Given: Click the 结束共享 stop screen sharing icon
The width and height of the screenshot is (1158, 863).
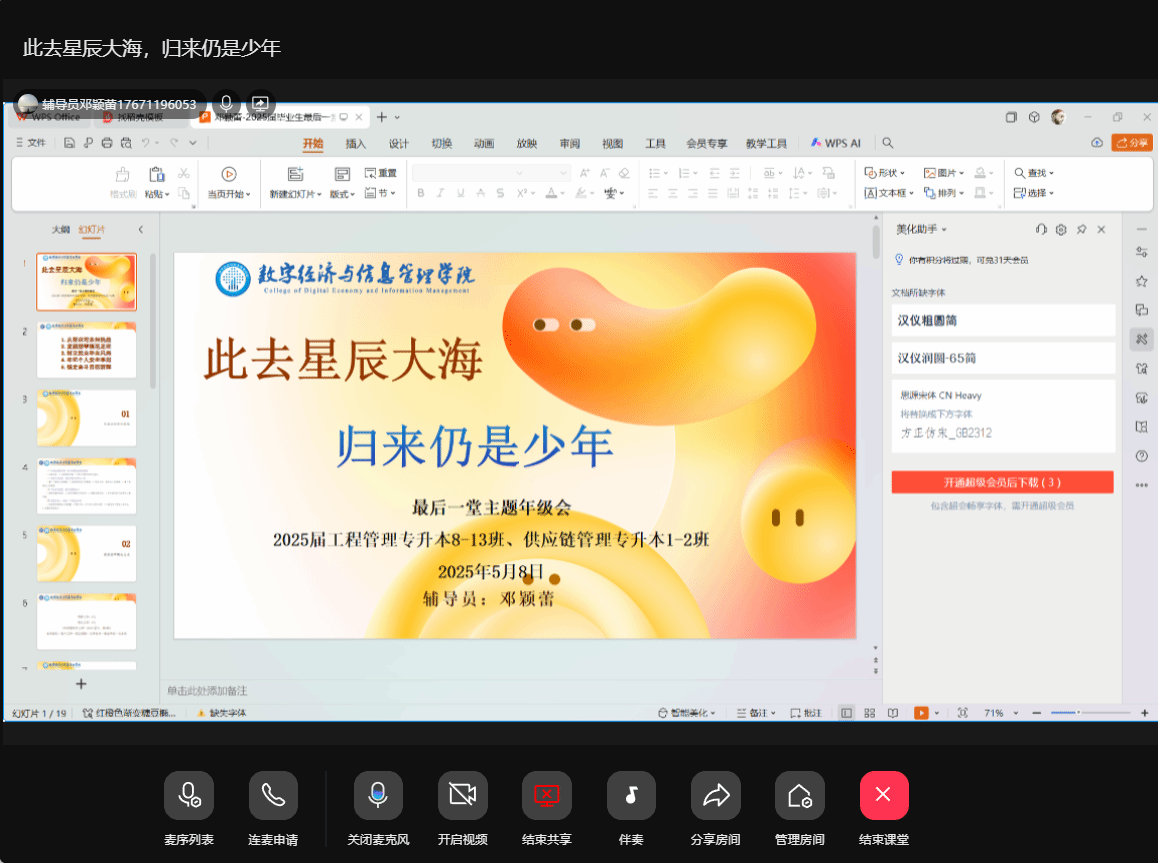Looking at the screenshot, I should pos(546,796).
